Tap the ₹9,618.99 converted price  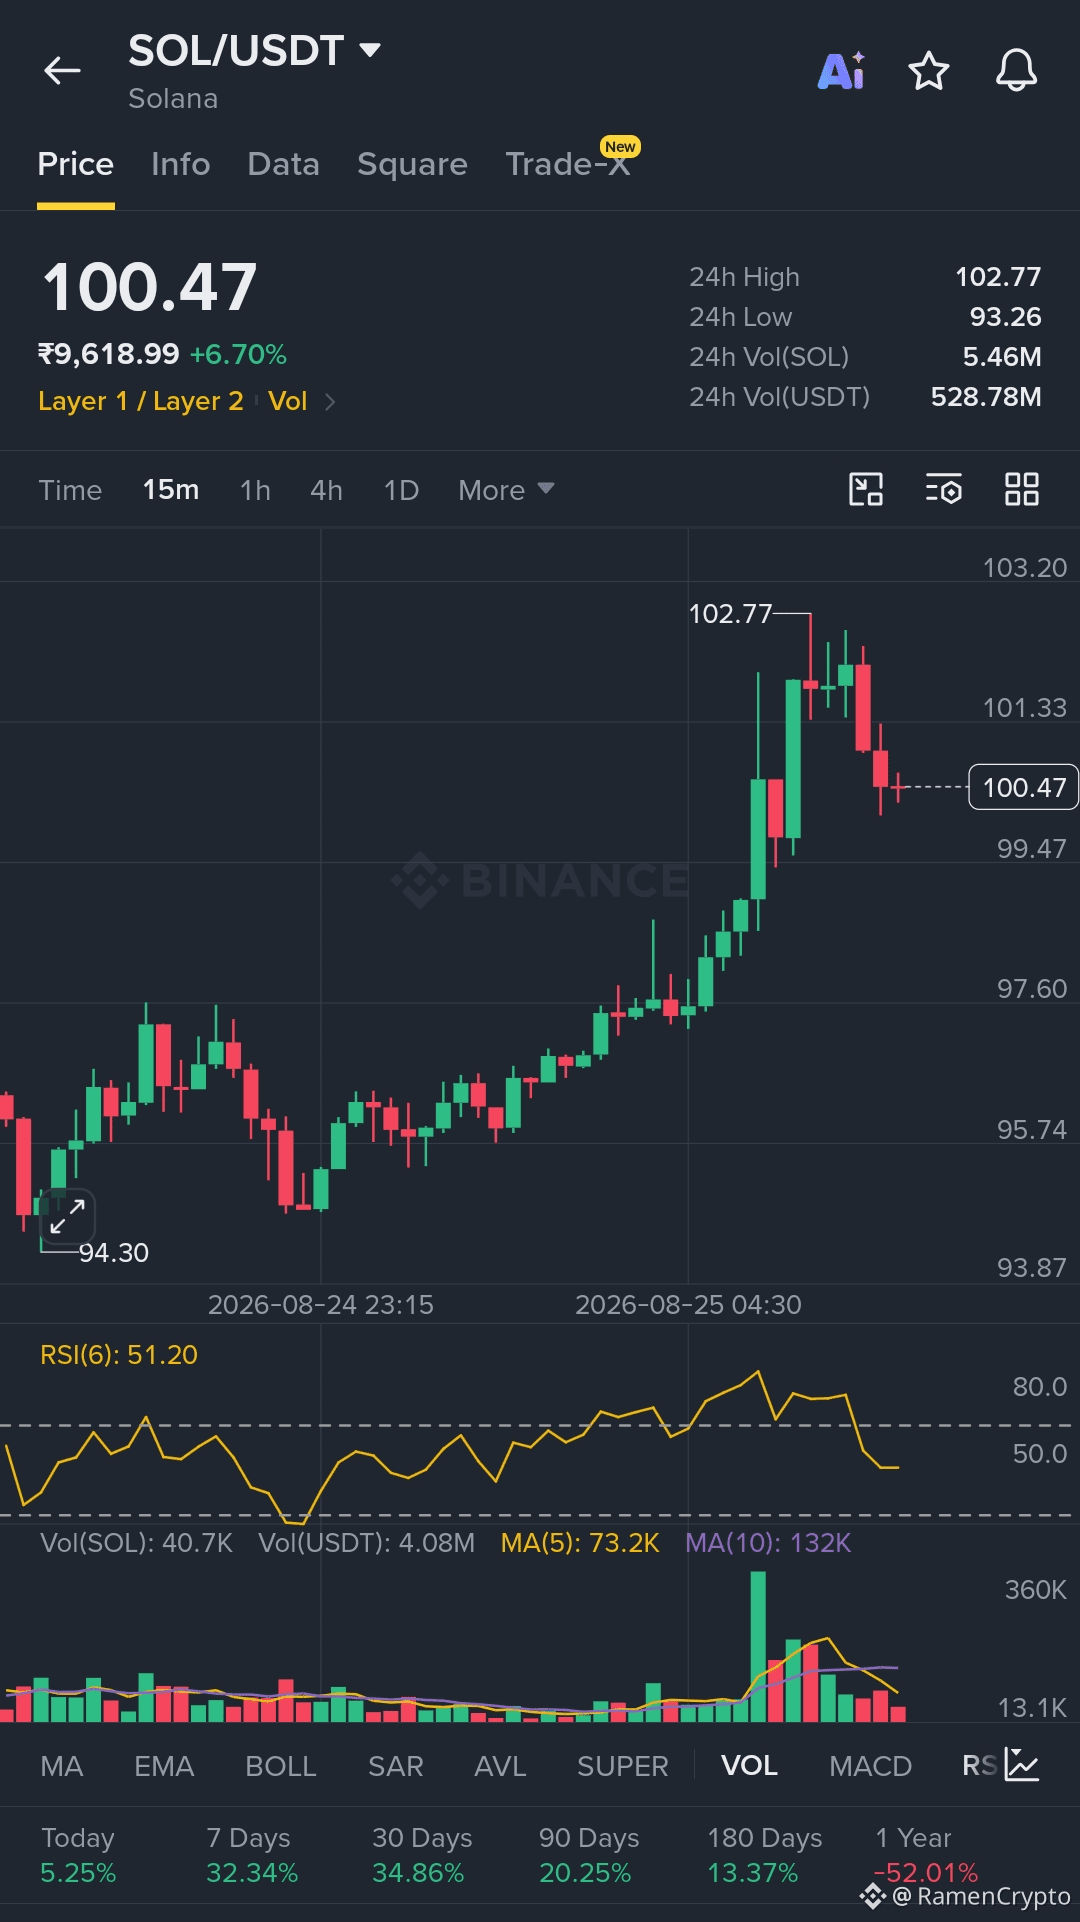[109, 354]
